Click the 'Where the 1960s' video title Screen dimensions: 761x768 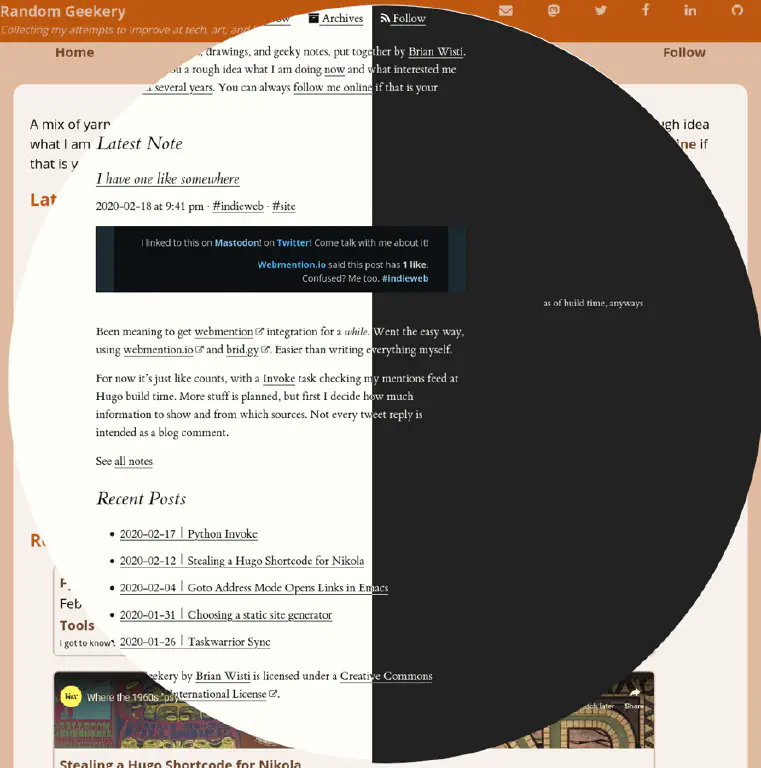coord(132,697)
